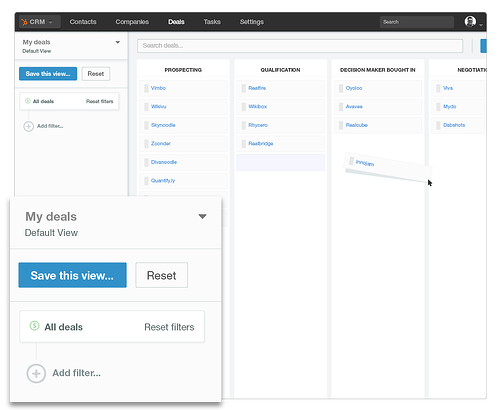The image size is (500, 410).
Task: Click the small All deals dollar icon
Action: coord(28,101)
